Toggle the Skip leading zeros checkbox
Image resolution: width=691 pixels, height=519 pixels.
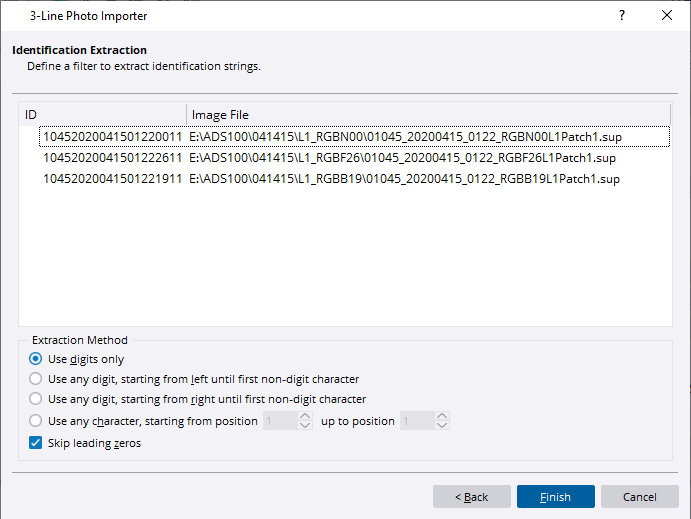(37, 443)
